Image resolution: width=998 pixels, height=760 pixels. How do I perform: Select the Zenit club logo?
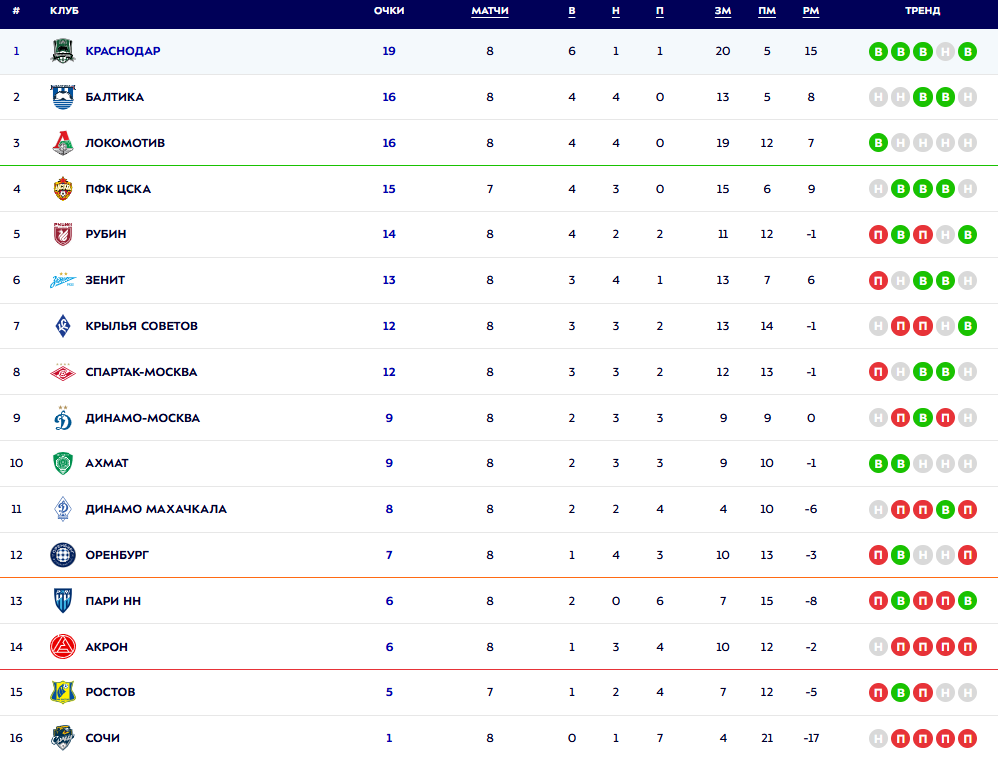pos(63,280)
